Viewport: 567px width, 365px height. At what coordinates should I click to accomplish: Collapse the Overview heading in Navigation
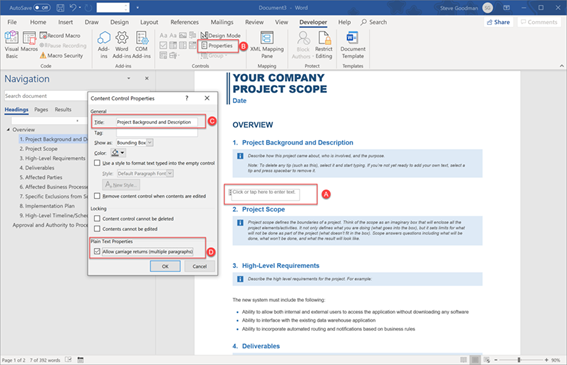coord(8,130)
